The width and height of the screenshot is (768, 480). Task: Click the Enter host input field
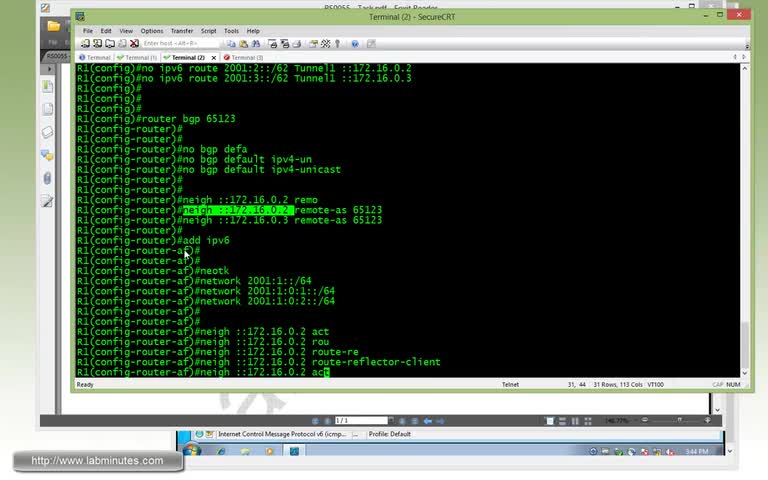(179, 44)
